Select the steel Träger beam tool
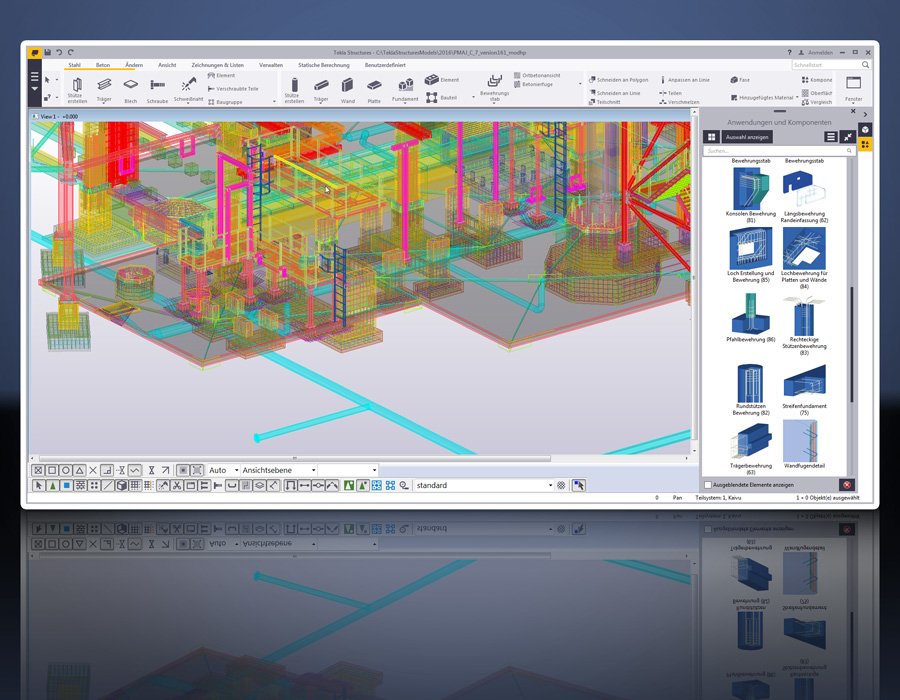Viewport: 900px width, 700px height. 104,89
